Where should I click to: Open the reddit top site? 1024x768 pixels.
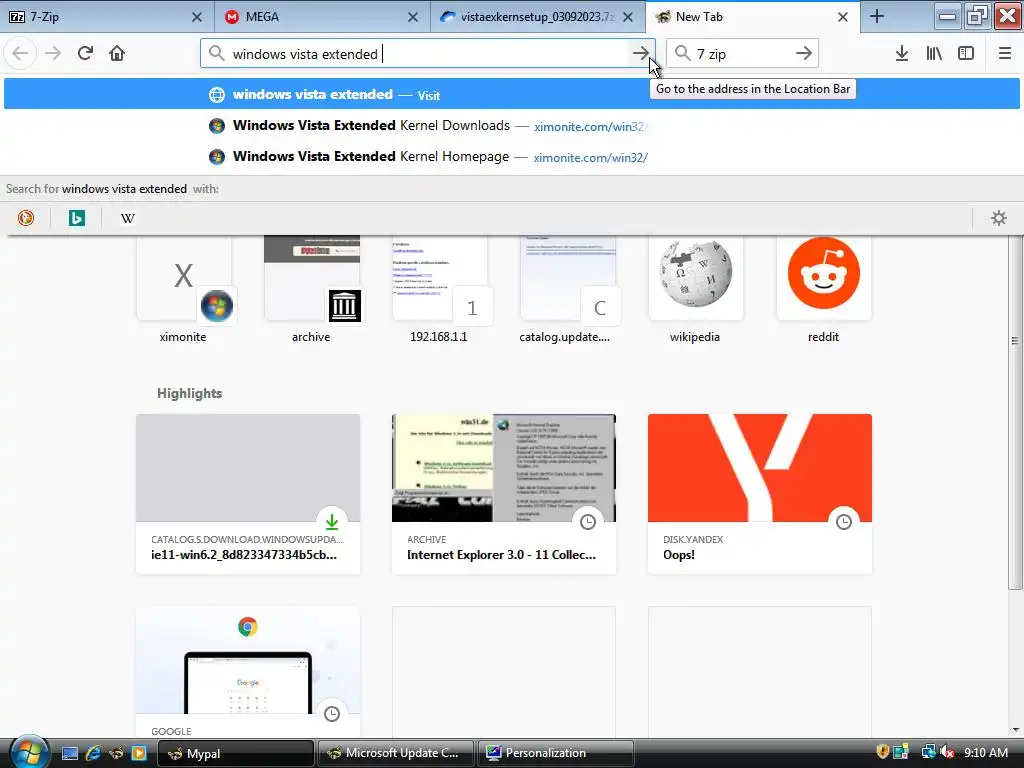tap(824, 288)
